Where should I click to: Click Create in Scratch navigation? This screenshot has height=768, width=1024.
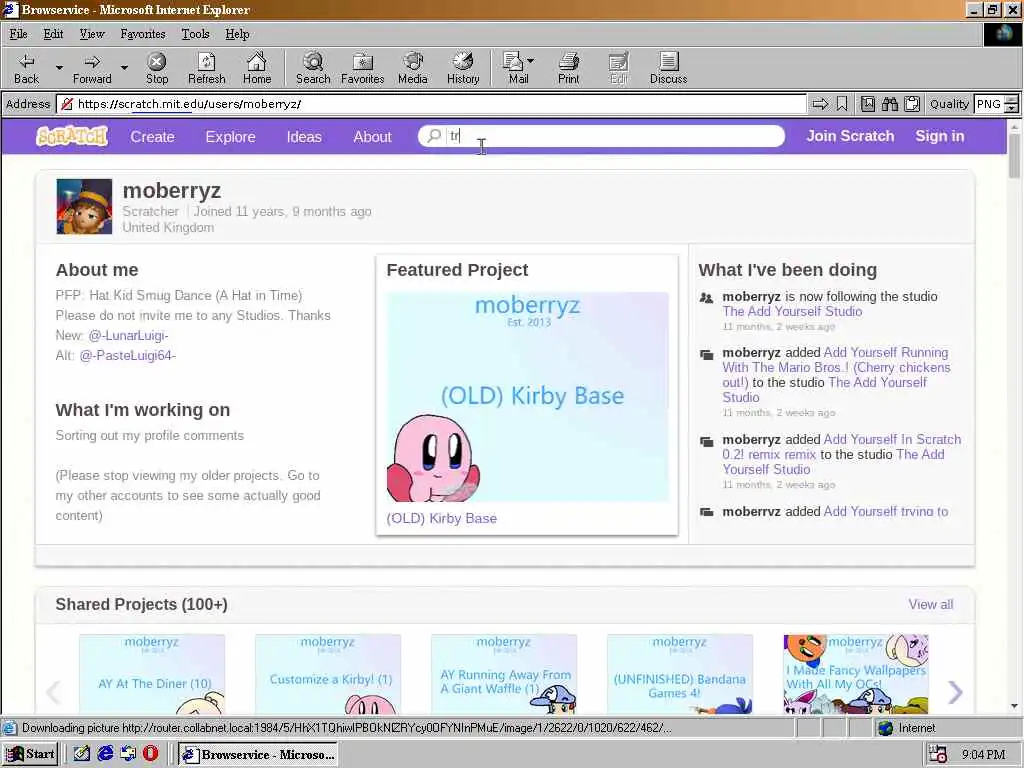(x=152, y=136)
